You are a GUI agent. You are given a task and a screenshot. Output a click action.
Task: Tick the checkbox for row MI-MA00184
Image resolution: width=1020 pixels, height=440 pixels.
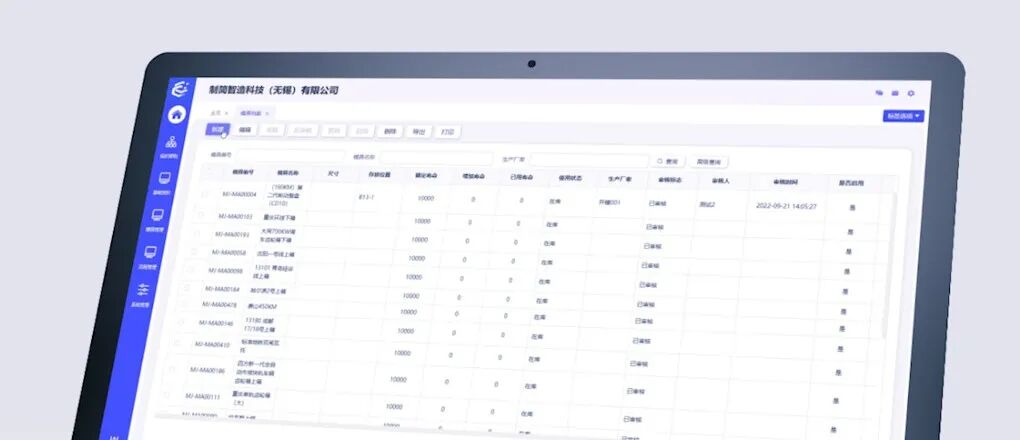coord(185,288)
